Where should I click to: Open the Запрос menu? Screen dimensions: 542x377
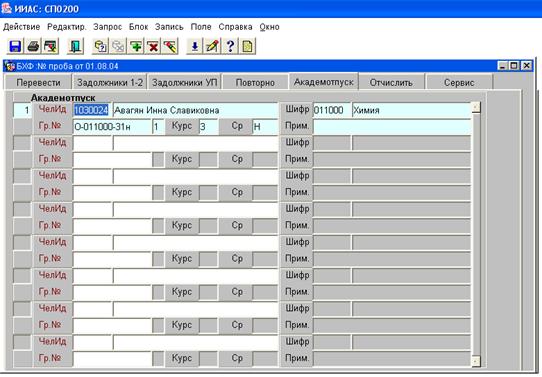tap(108, 27)
